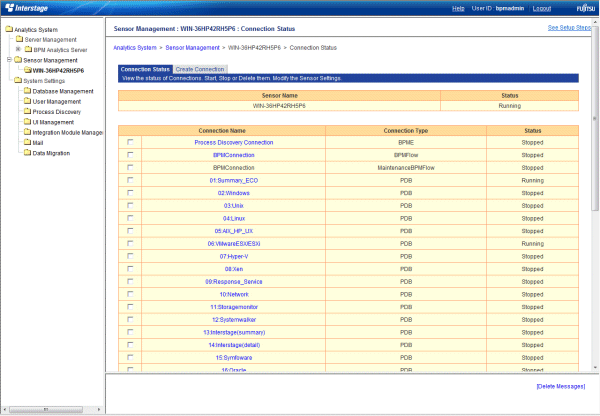600x416 pixels.
Task: Select the WIN-36HP42RH5P6 tree item
Action: [x=58, y=70]
